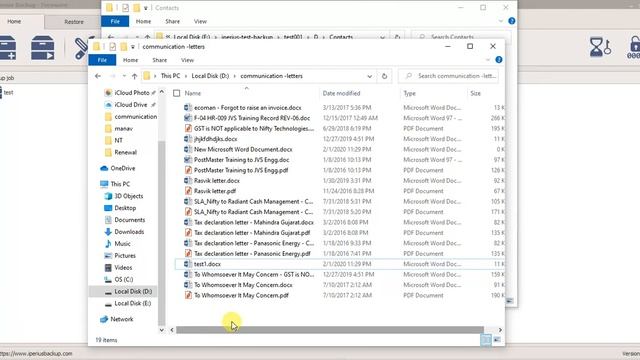This screenshot has height=360, width=640.
Task: Open Share ribbon tab in communication-letters window
Action: point(160,60)
